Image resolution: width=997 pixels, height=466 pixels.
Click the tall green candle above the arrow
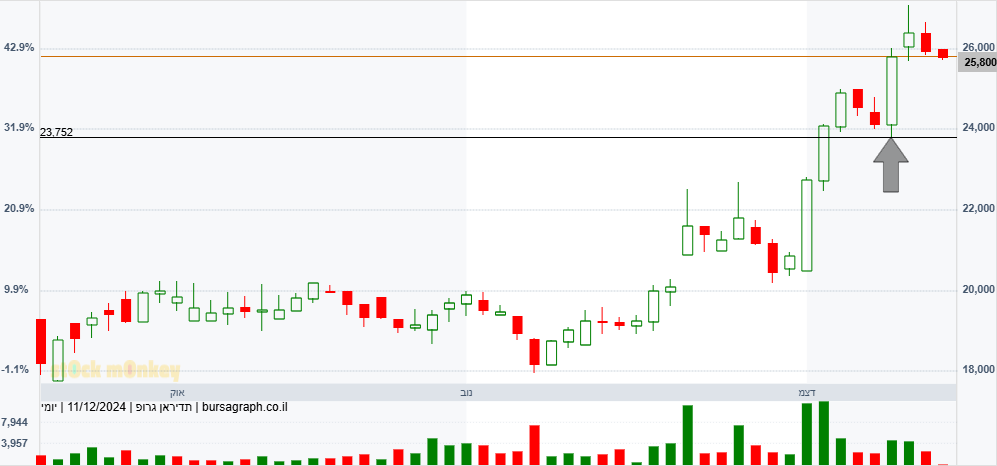[x=892, y=91]
